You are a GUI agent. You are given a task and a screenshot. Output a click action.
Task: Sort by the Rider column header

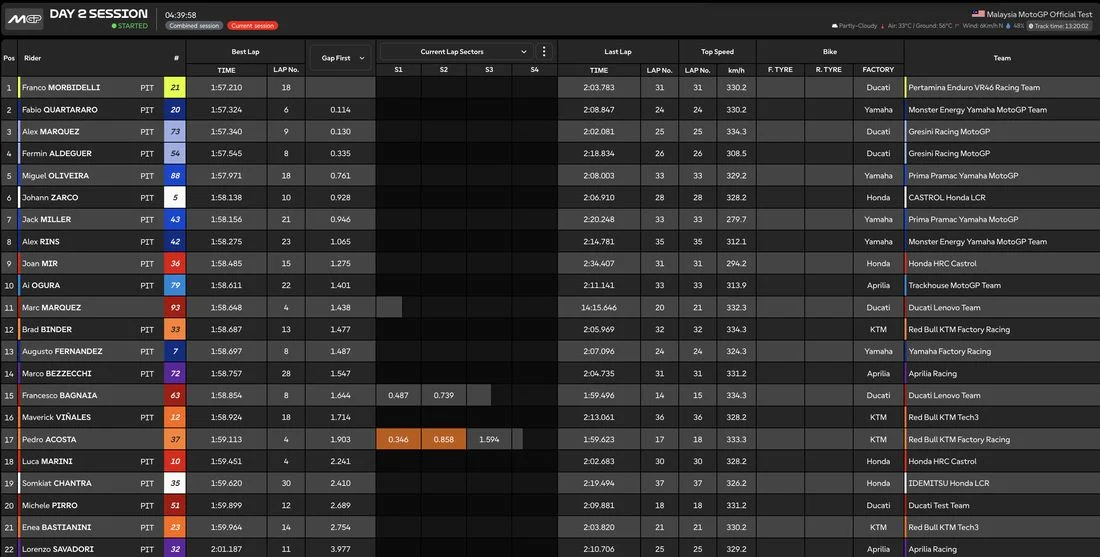coord(33,58)
